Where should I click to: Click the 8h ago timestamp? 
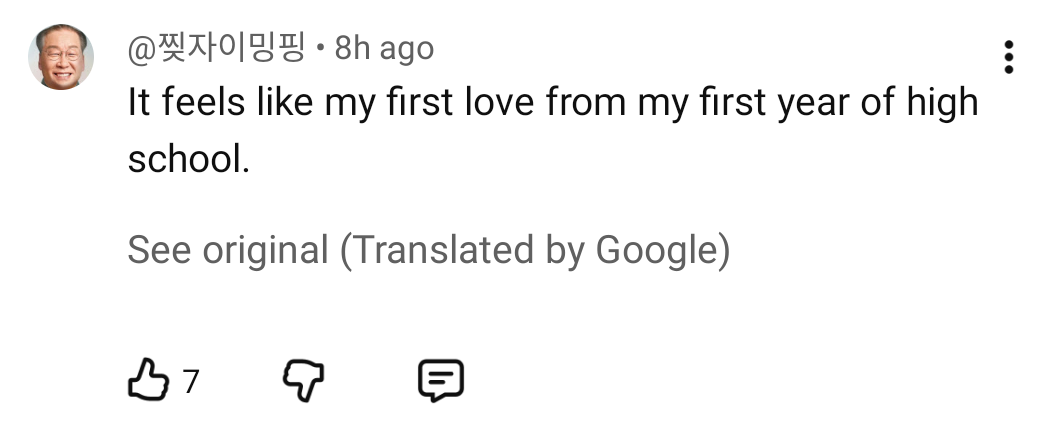[x=384, y=48]
